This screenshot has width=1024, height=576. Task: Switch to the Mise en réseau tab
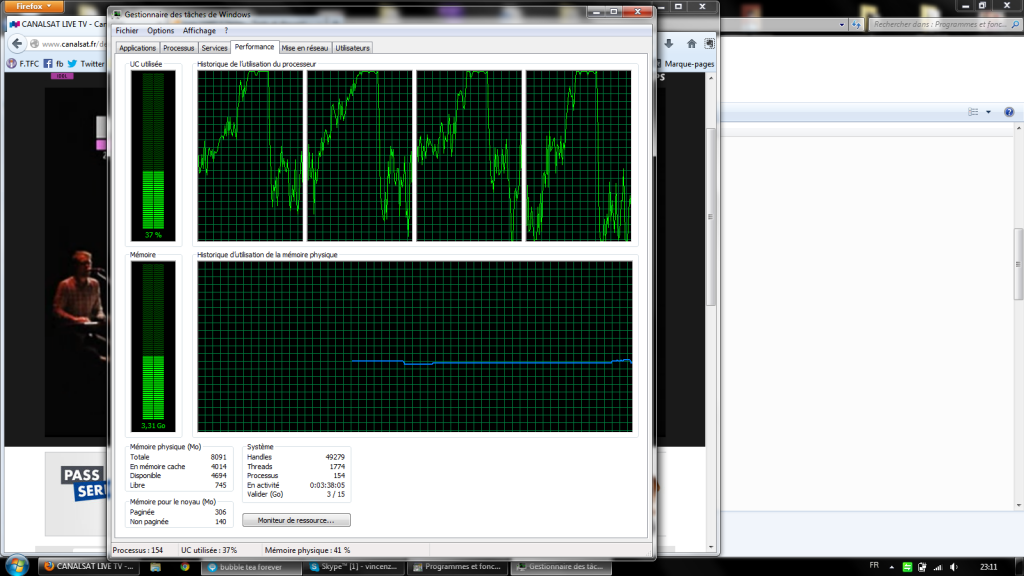pyautogui.click(x=304, y=47)
